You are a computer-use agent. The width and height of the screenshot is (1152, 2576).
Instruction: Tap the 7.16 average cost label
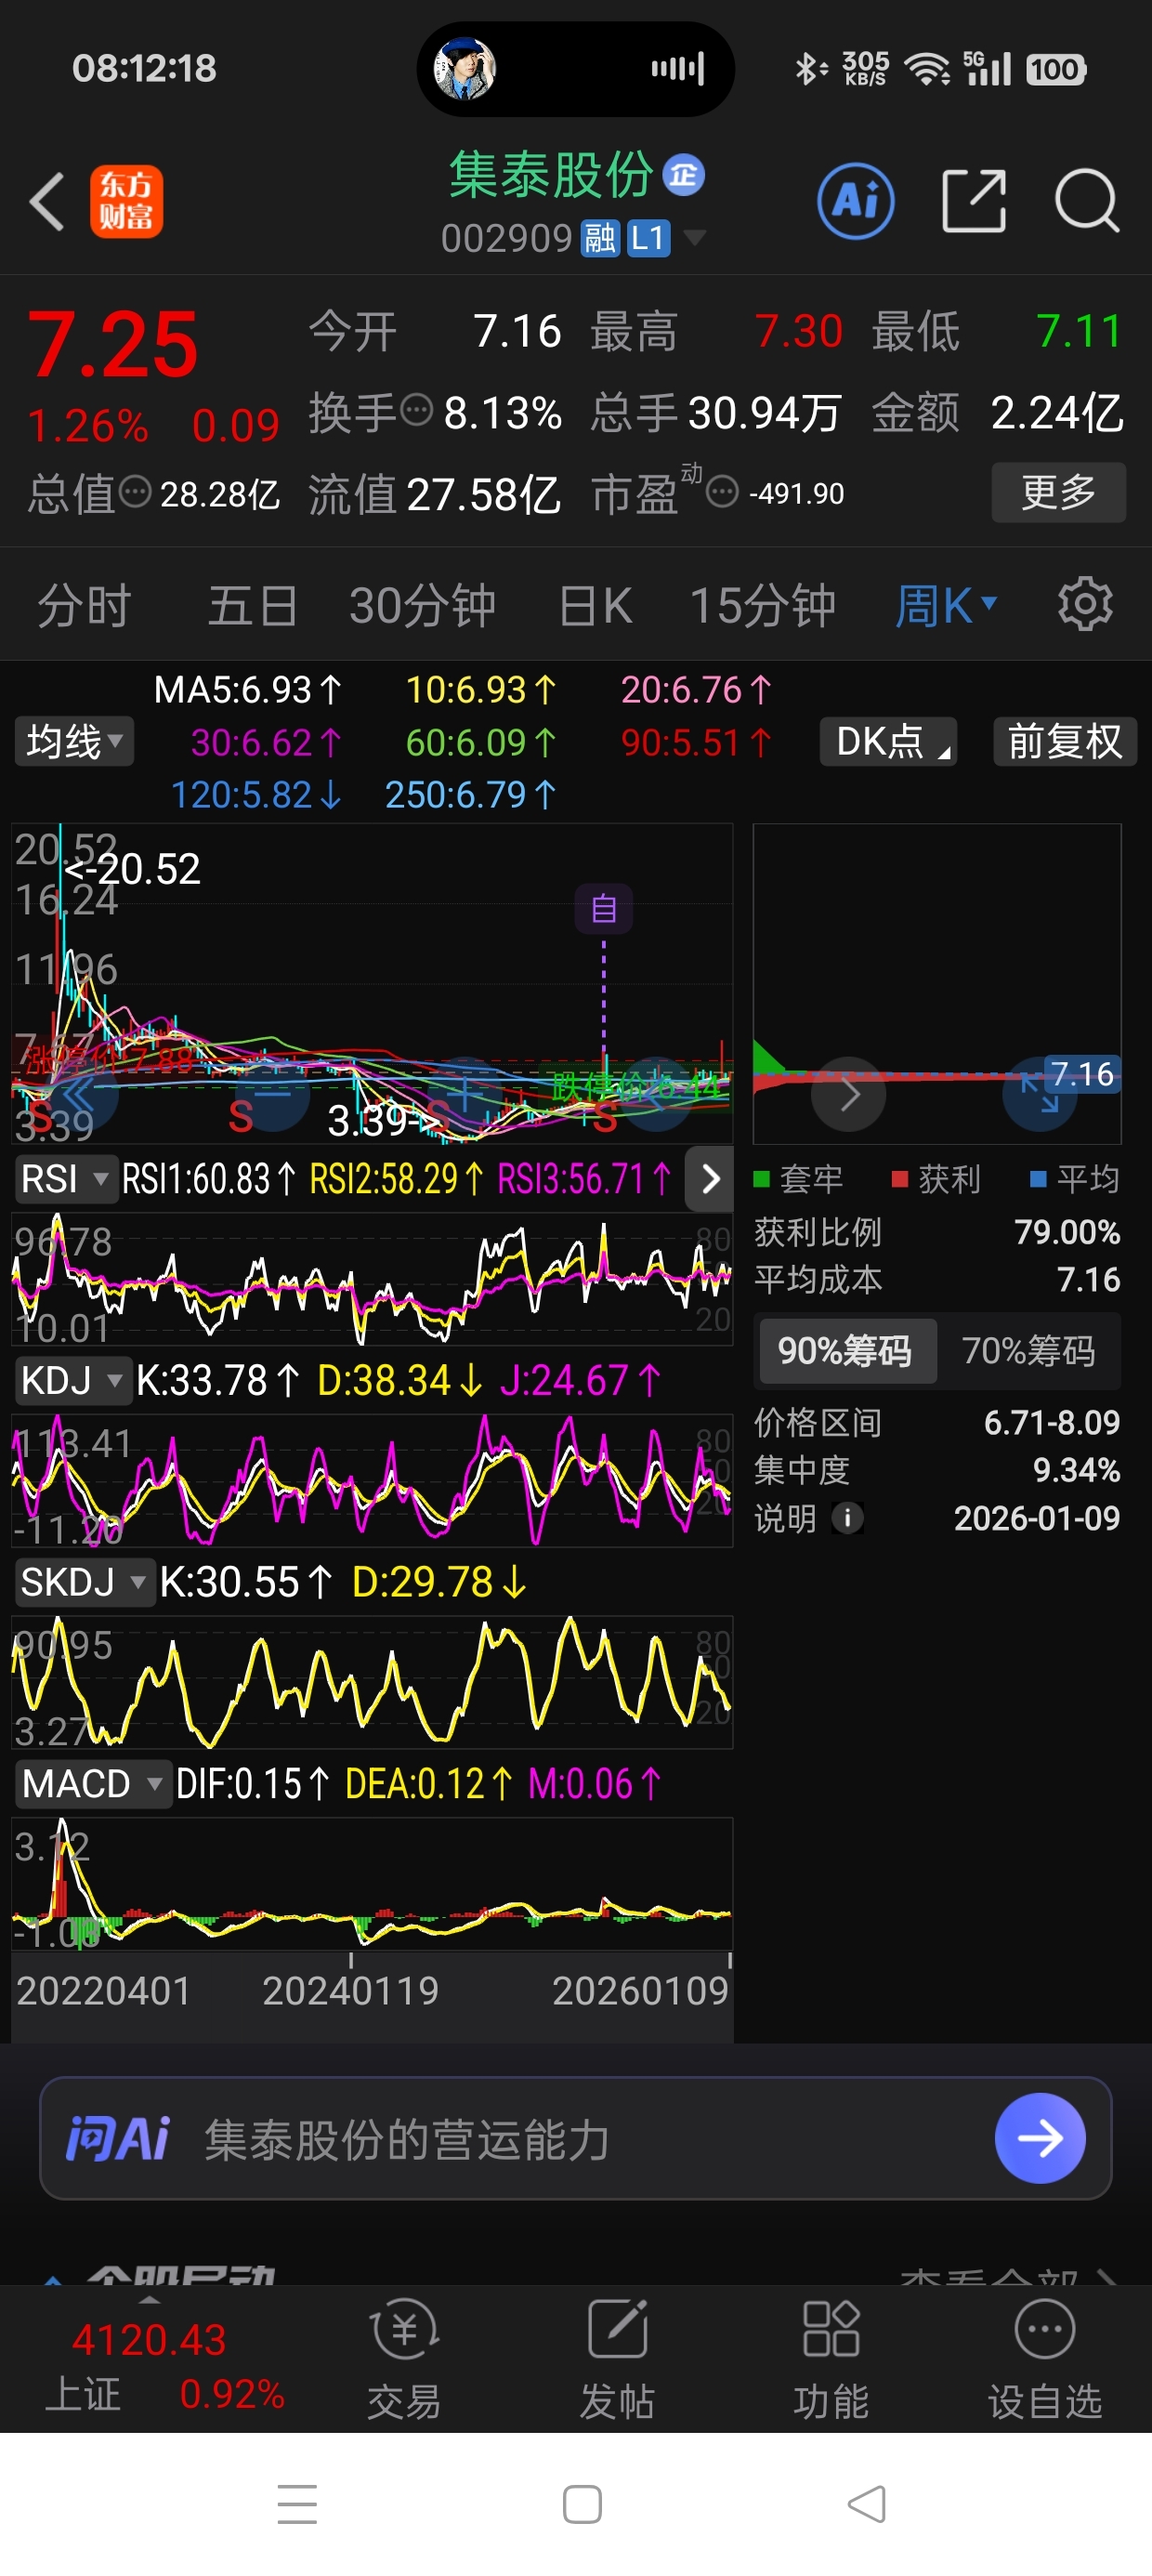point(1081,1074)
